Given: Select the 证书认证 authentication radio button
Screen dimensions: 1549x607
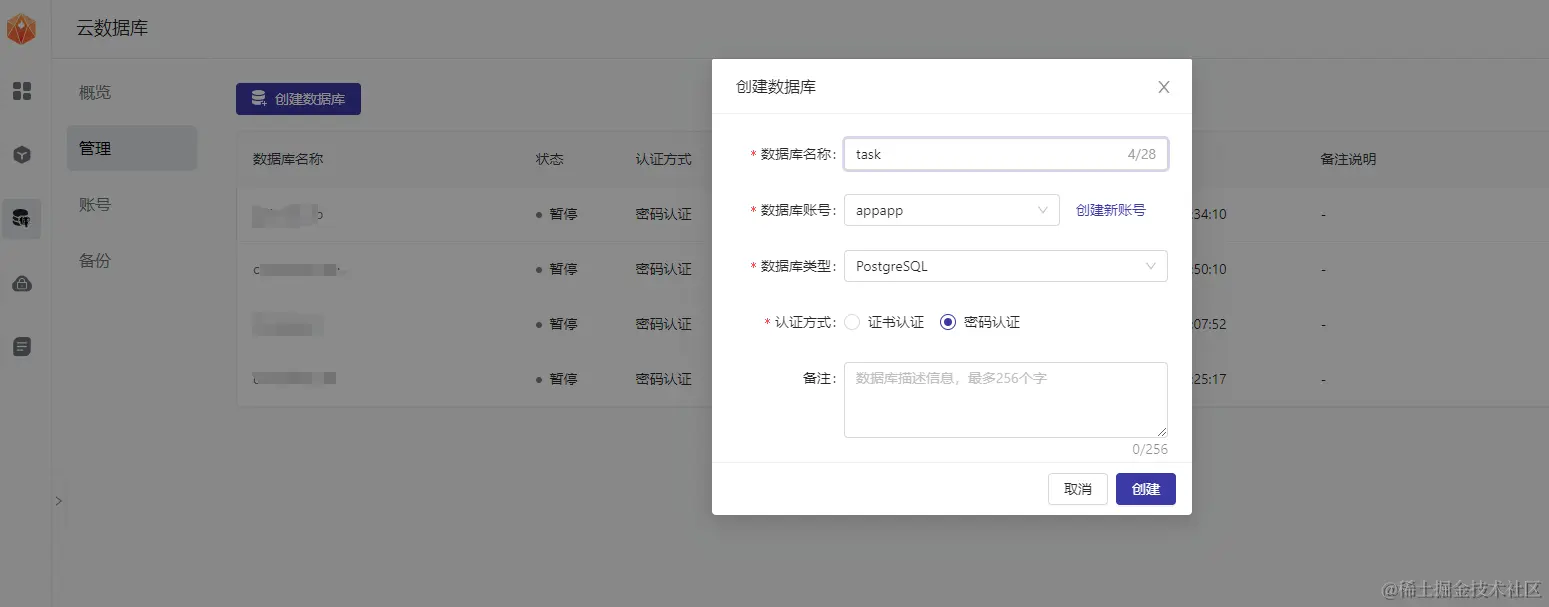Looking at the screenshot, I should (x=852, y=321).
